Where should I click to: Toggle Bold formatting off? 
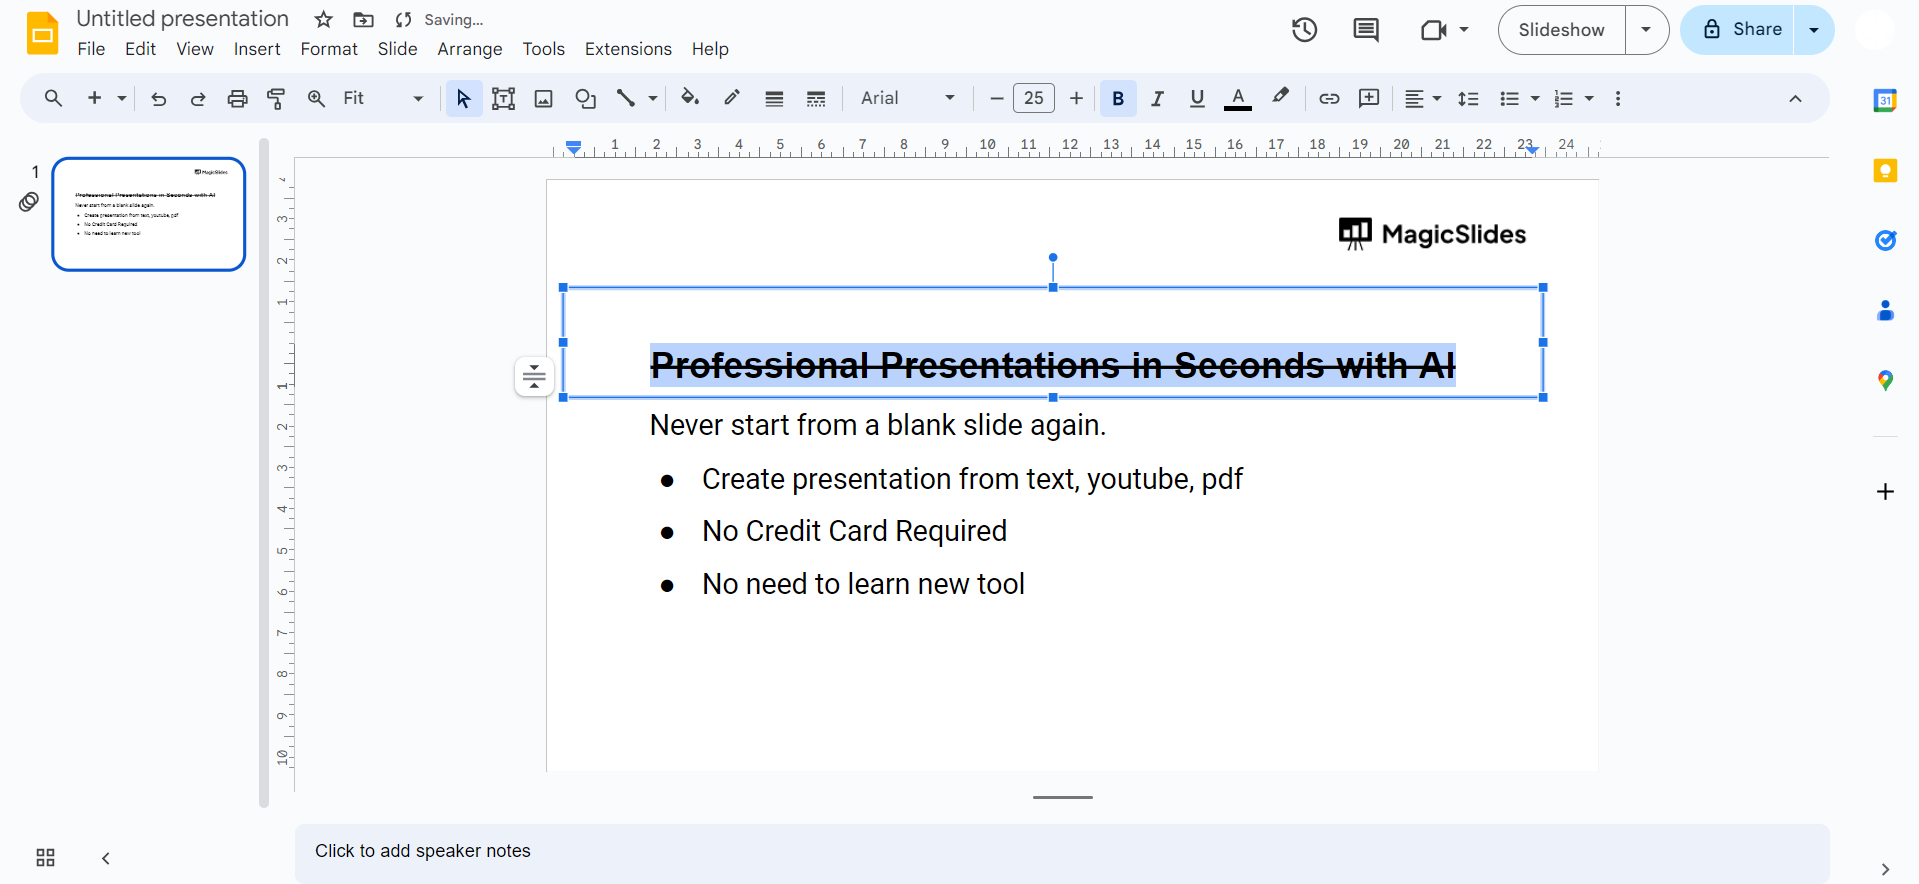(x=1118, y=98)
